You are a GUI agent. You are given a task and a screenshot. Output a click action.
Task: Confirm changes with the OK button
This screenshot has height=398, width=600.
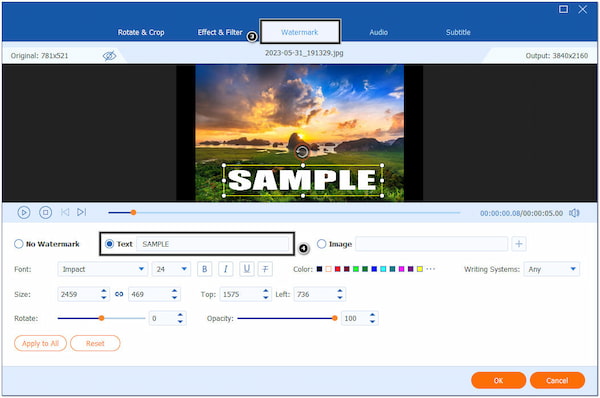499,380
